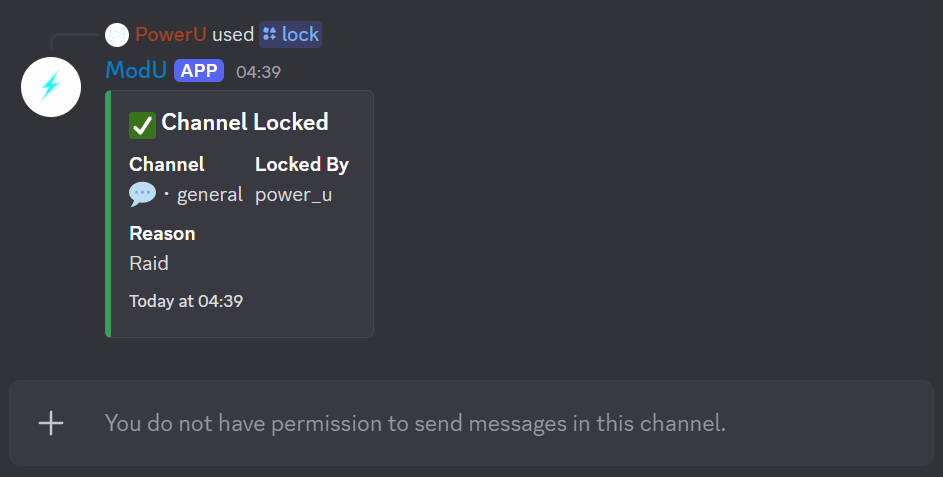This screenshot has height=477, width=943.
Task: Click the Reason field label
Action: [x=162, y=233]
